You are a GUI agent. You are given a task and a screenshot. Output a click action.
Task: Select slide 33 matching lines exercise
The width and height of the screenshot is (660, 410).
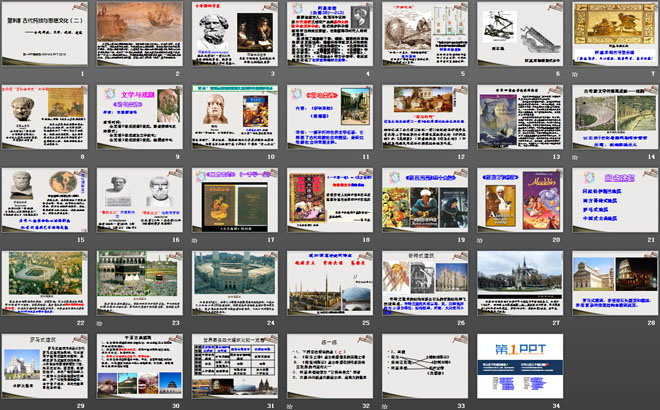pos(425,366)
